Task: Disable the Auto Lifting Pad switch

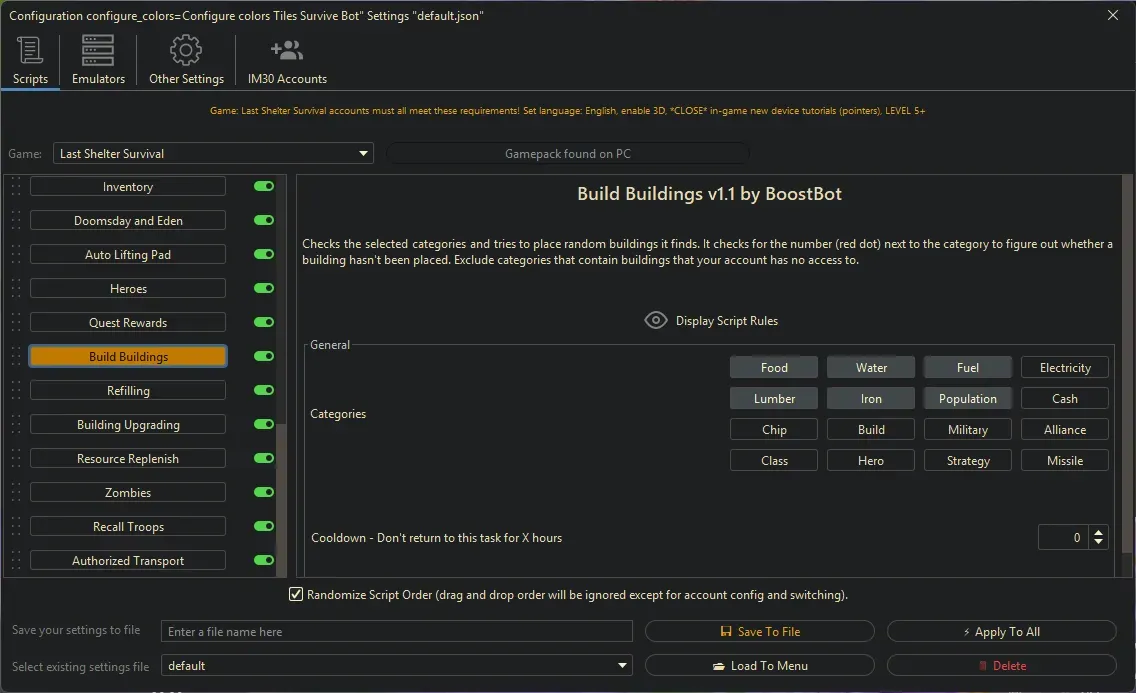Action: pos(264,254)
